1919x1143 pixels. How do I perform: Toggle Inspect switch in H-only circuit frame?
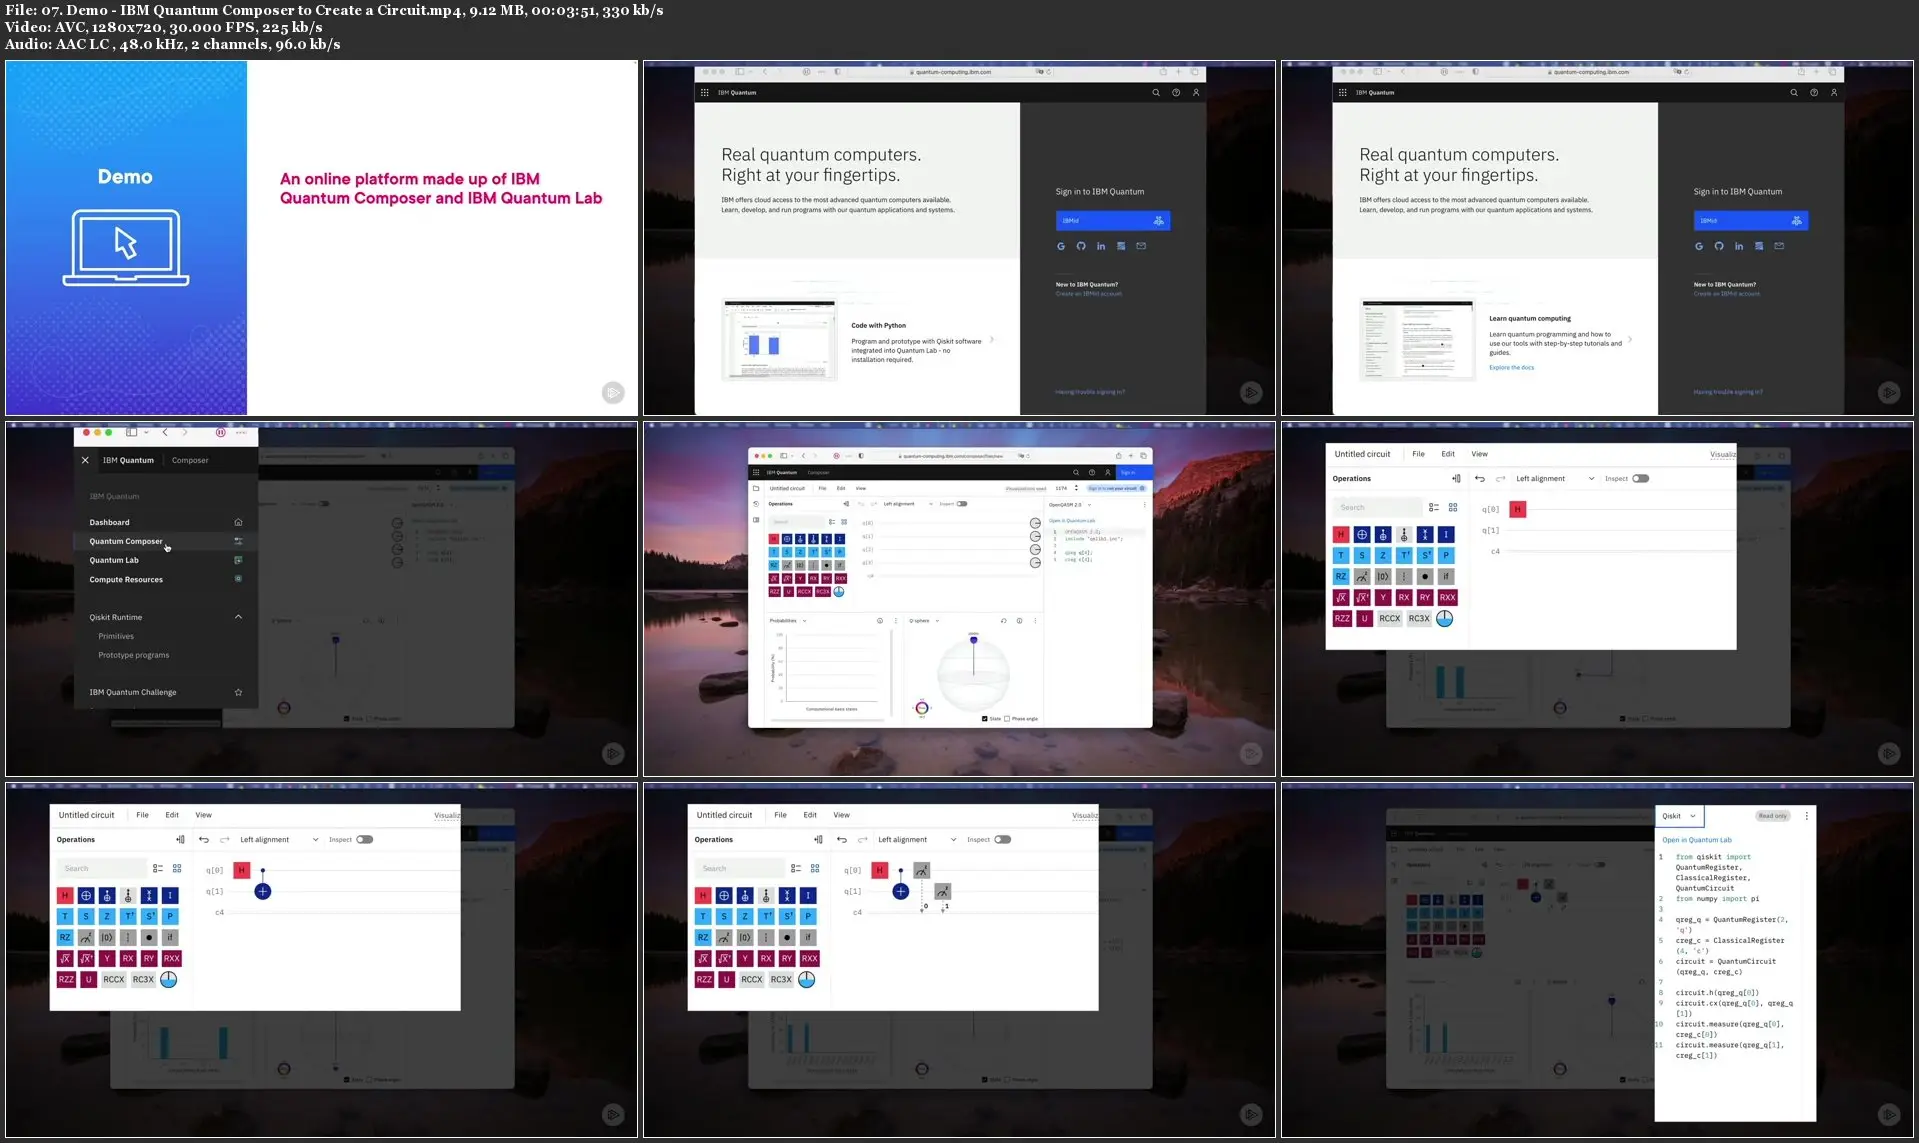pos(1641,479)
